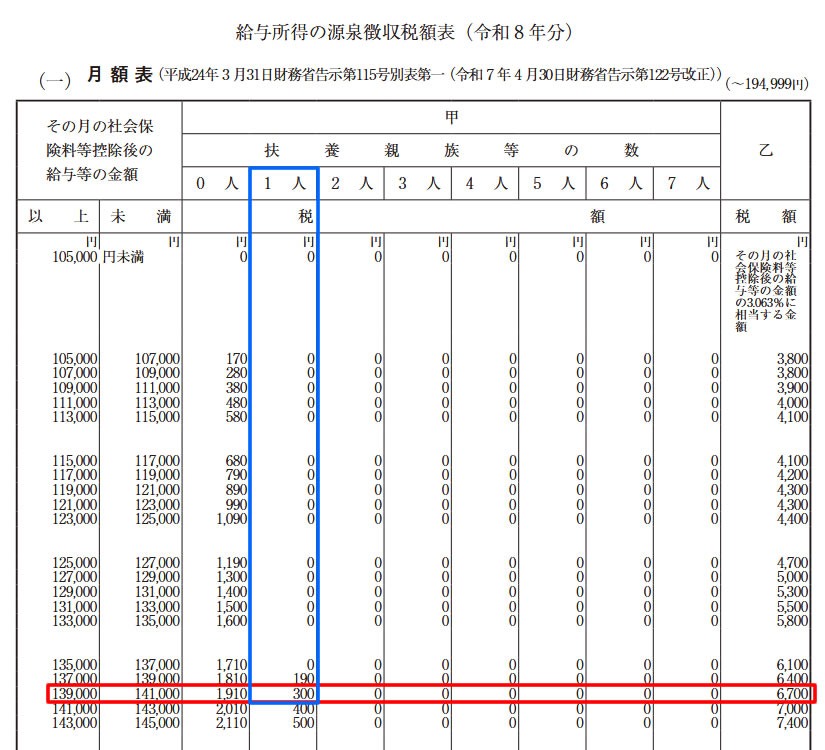Viewport: 825px width, 750px height.
Task: Click the 7,400 value in 乙 column
Action: click(x=791, y=723)
